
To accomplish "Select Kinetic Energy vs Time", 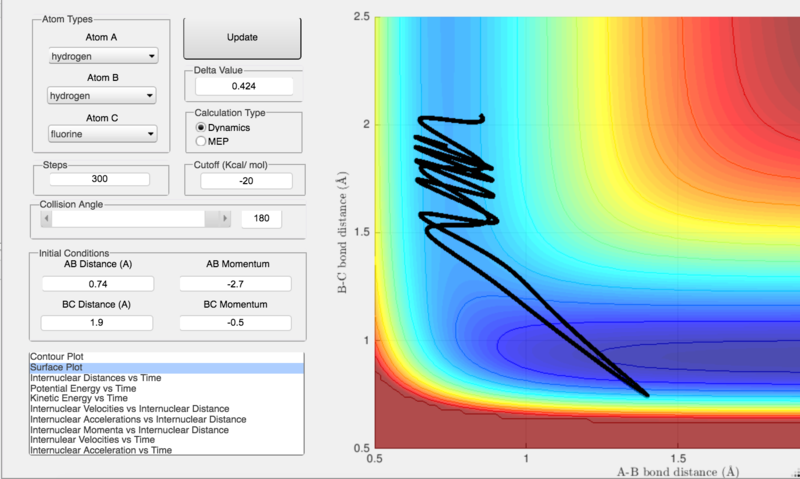I will (x=166, y=398).
